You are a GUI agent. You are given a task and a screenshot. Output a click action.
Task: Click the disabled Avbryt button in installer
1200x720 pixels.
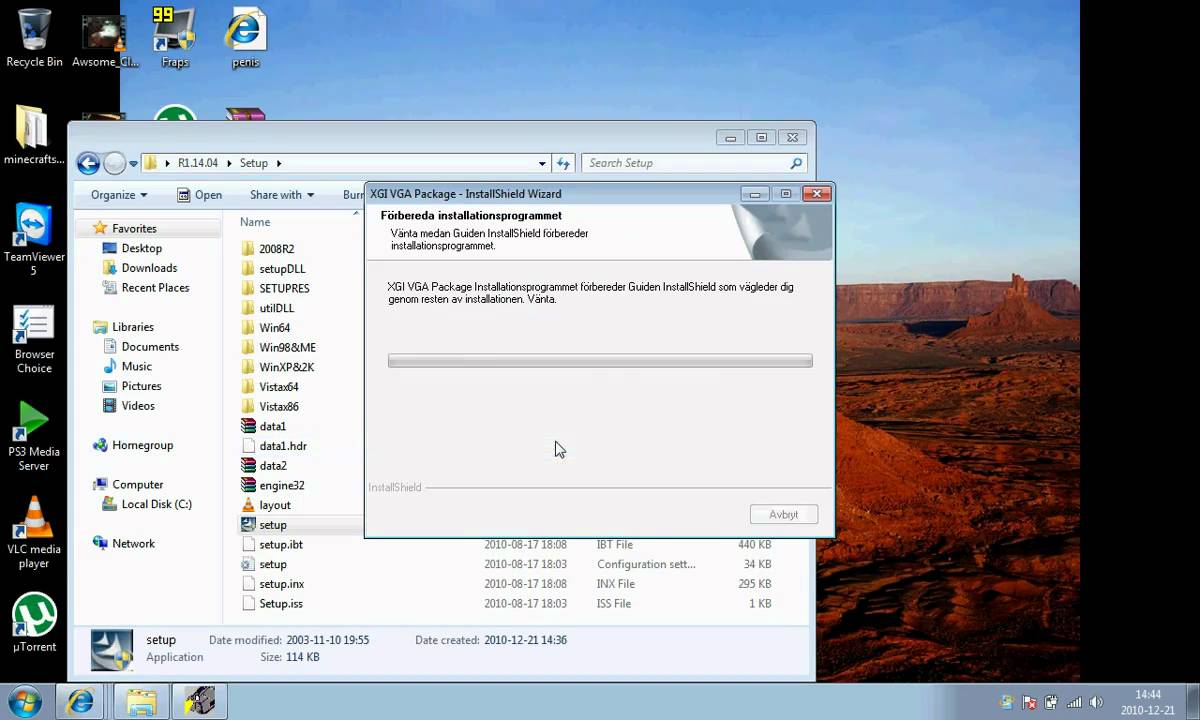(784, 514)
